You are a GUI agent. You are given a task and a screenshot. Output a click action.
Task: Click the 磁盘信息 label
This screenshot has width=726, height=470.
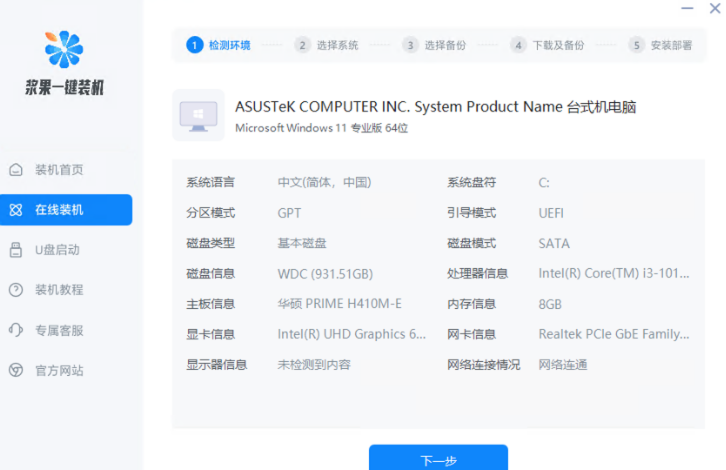[x=211, y=274]
